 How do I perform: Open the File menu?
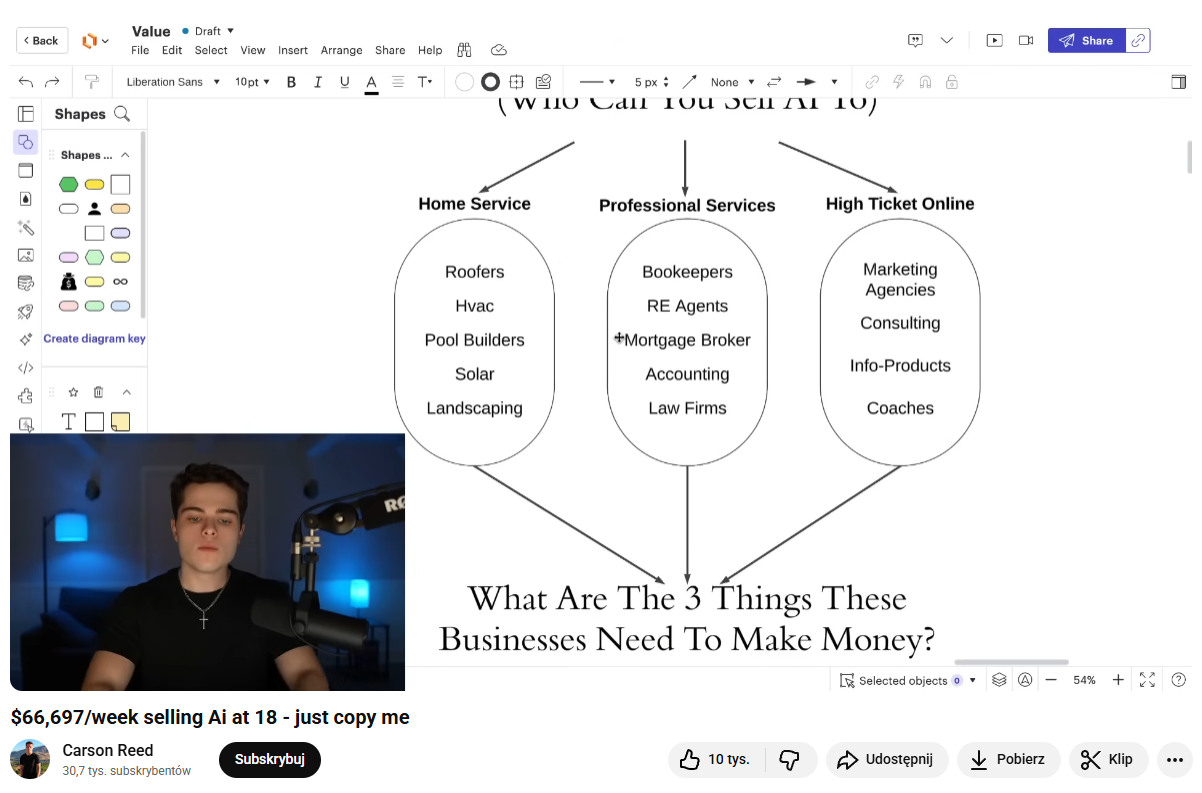tap(140, 50)
